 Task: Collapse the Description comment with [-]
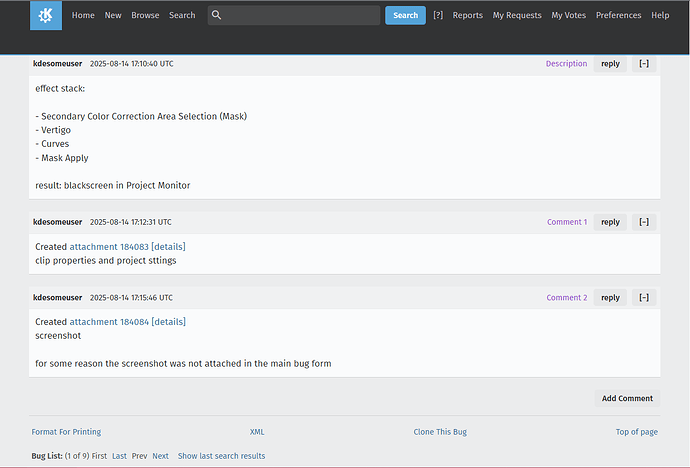[x=644, y=64]
